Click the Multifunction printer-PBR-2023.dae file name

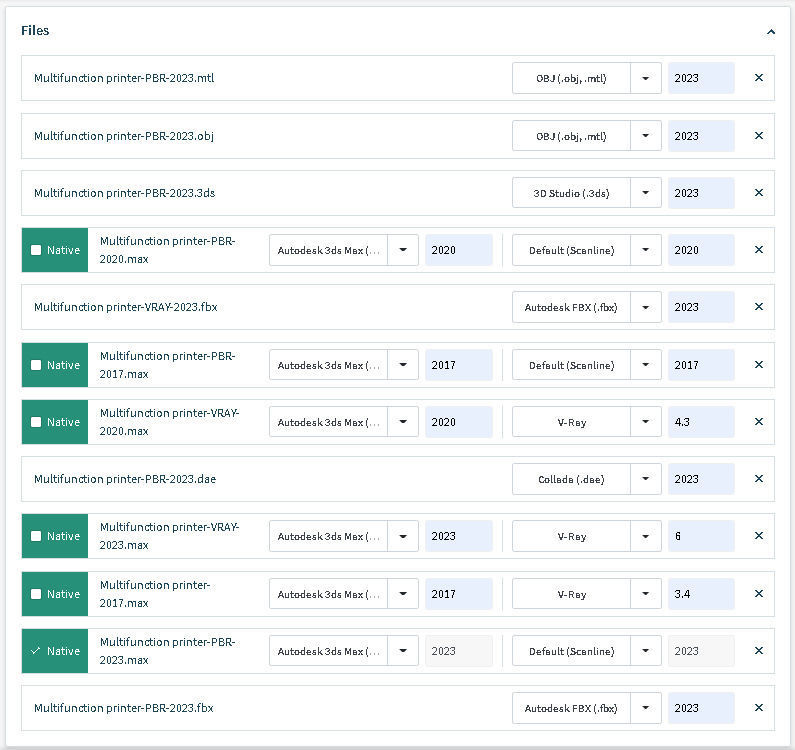[124, 479]
